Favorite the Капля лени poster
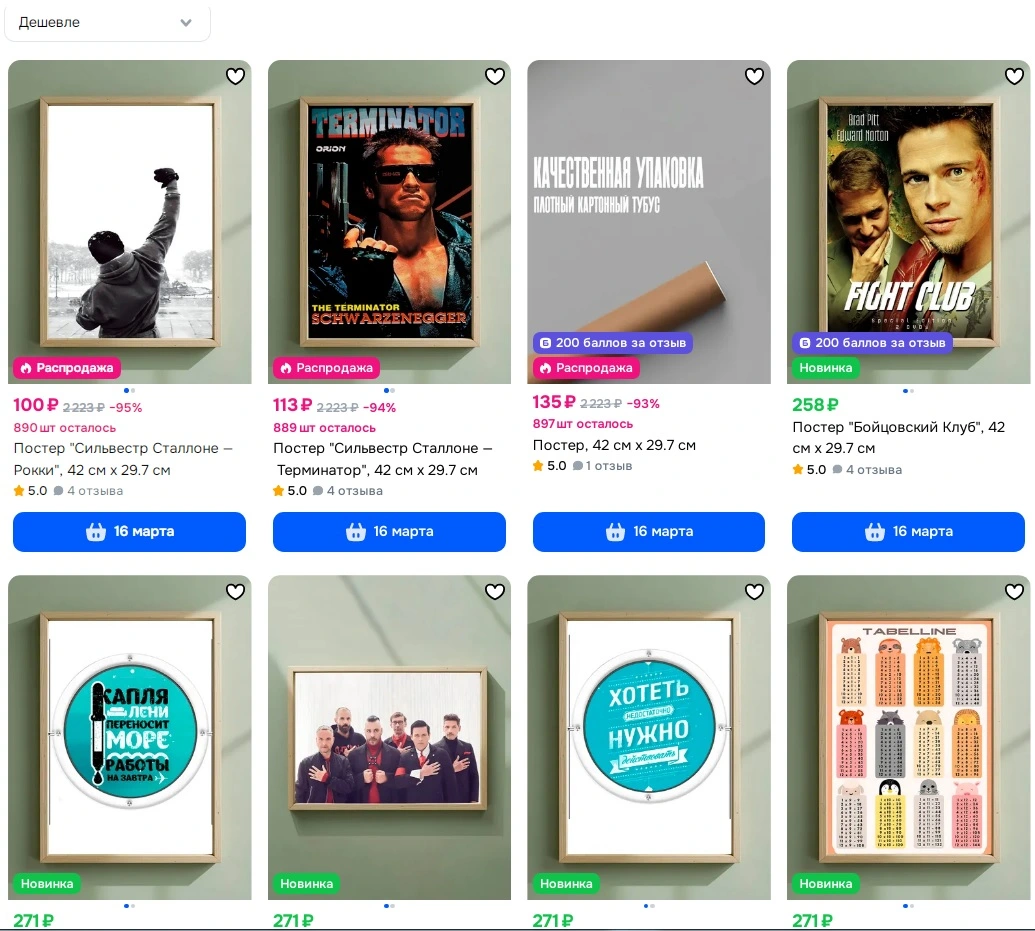Viewport: 1035px width, 931px height. tap(235, 592)
